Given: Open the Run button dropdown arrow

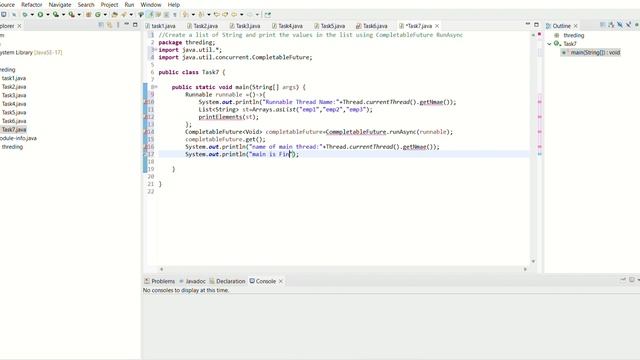Looking at the screenshot, I should [48, 15].
